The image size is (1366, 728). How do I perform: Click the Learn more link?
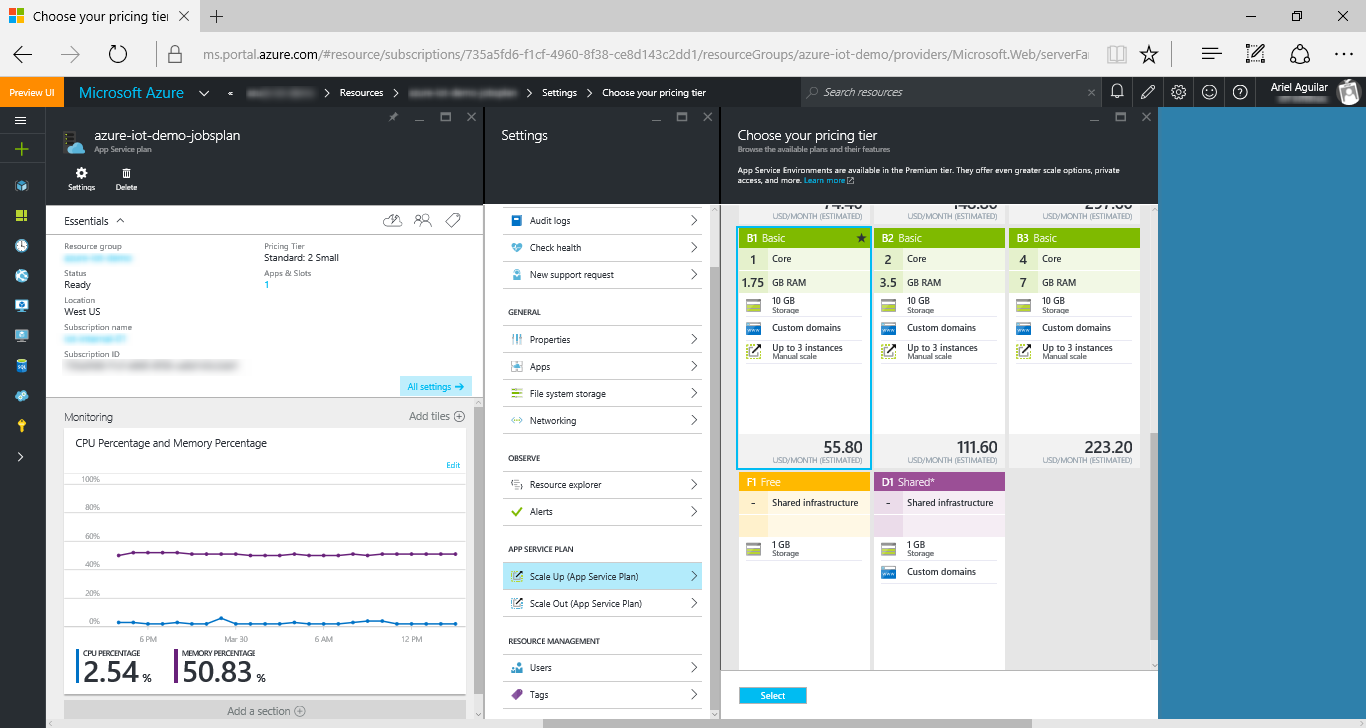pos(828,181)
